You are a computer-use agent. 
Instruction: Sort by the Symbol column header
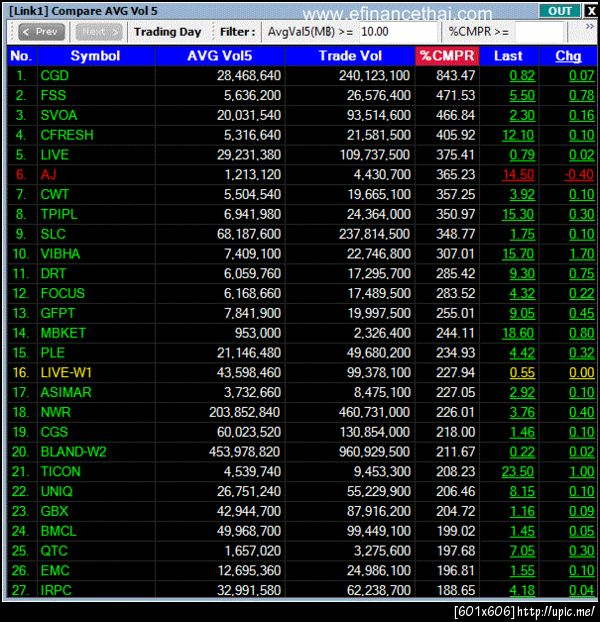(x=96, y=56)
